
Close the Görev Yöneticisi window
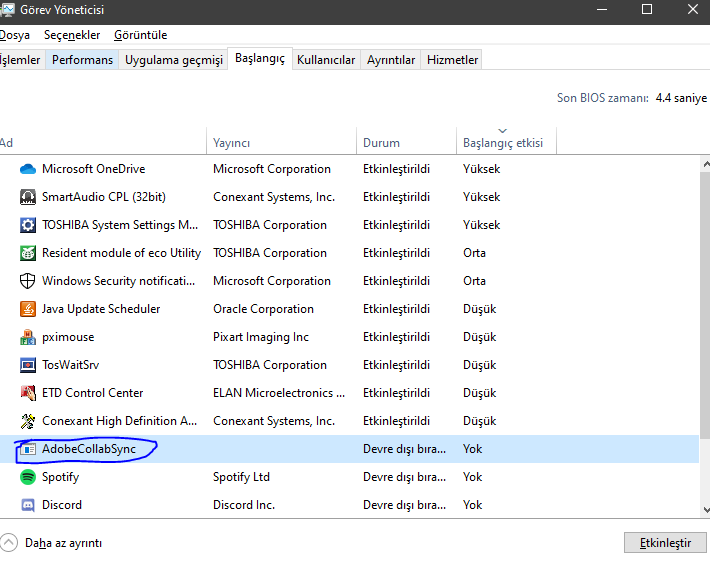point(693,10)
